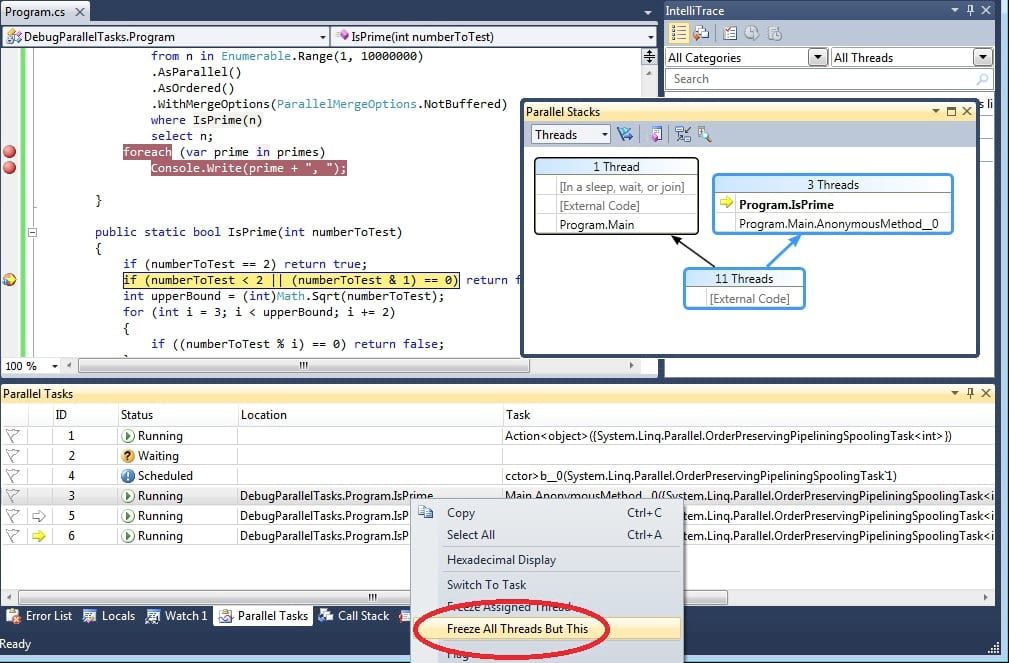Click the IntelliTrace Search field
Screen dimensions: 1009x663
820,79
